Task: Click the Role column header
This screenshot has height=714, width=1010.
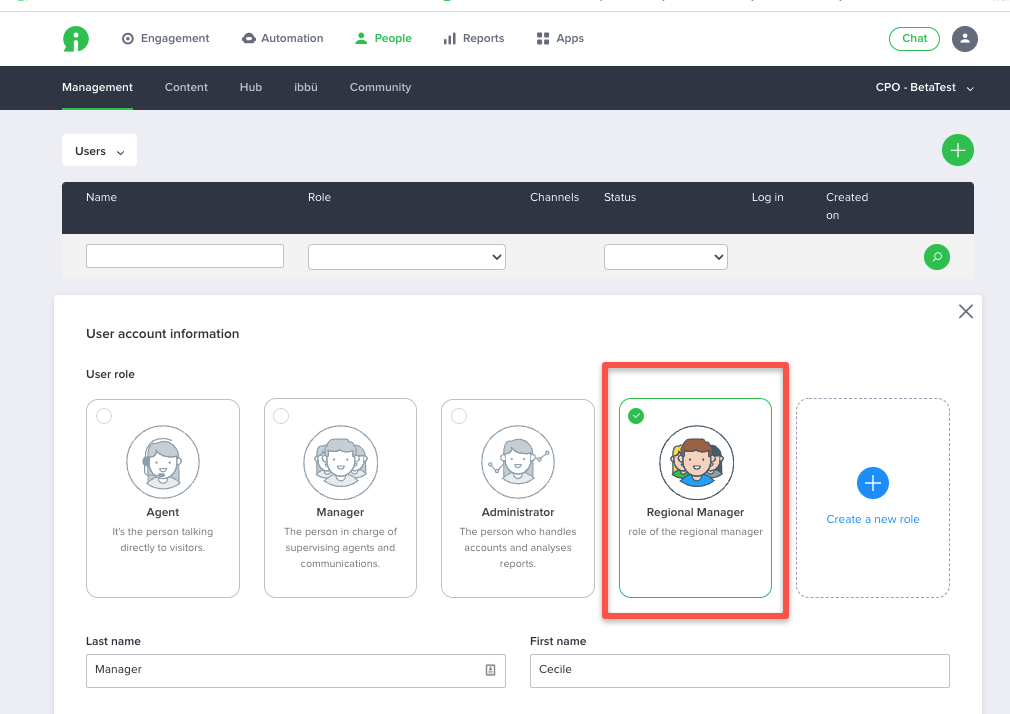Action: [x=319, y=197]
